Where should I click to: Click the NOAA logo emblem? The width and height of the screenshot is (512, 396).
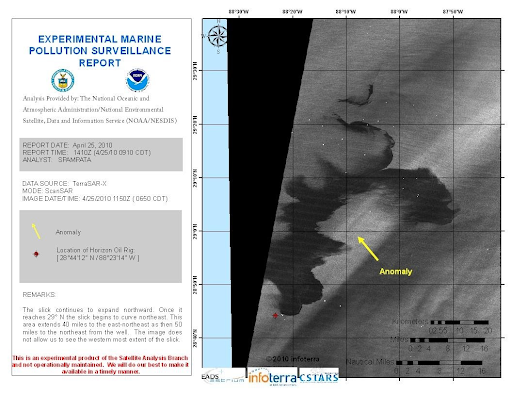pyautogui.click(x=138, y=80)
